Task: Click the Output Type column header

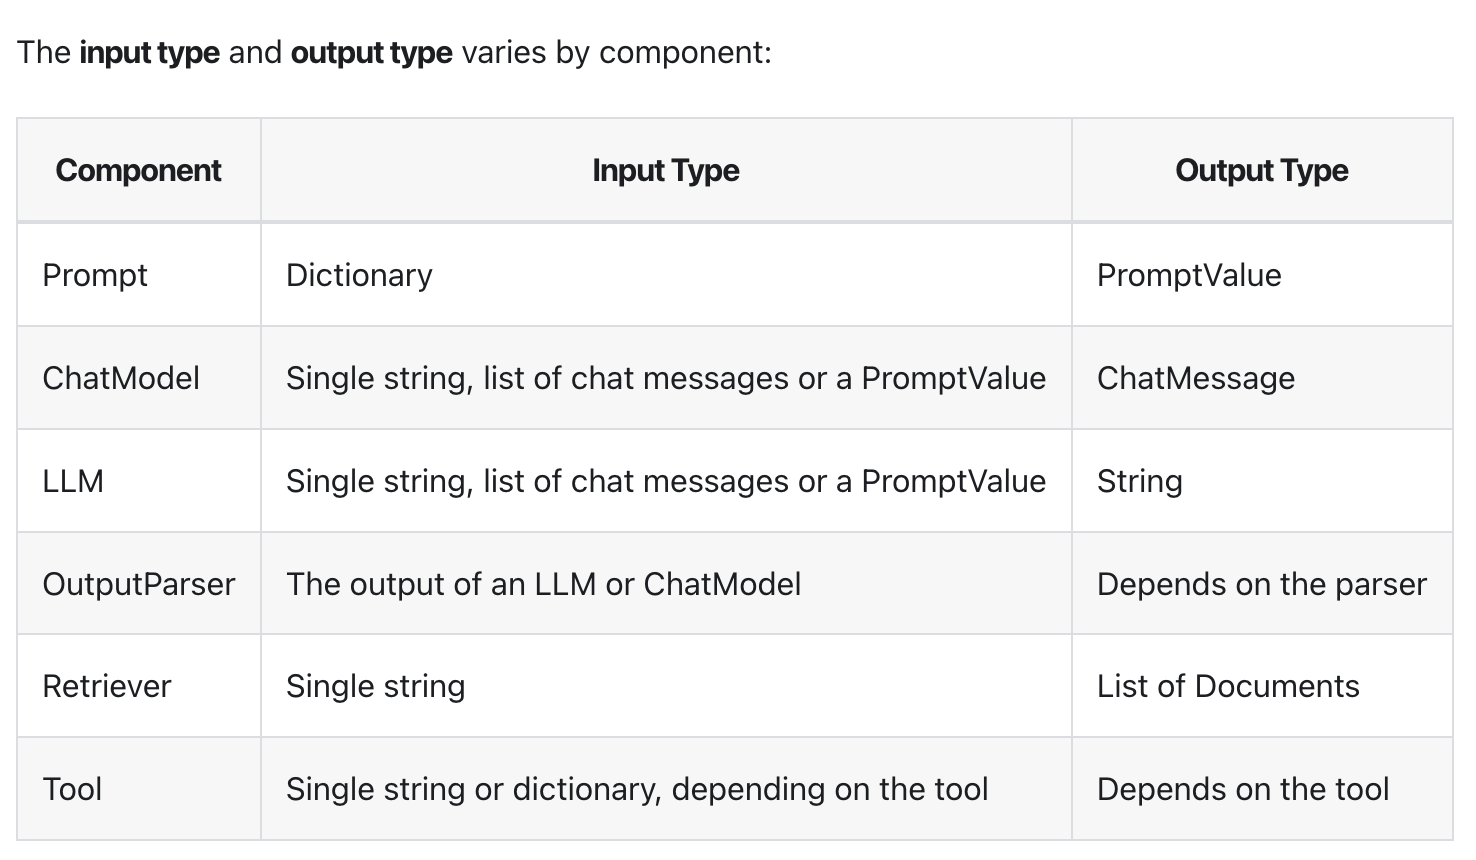Action: 1261,171
